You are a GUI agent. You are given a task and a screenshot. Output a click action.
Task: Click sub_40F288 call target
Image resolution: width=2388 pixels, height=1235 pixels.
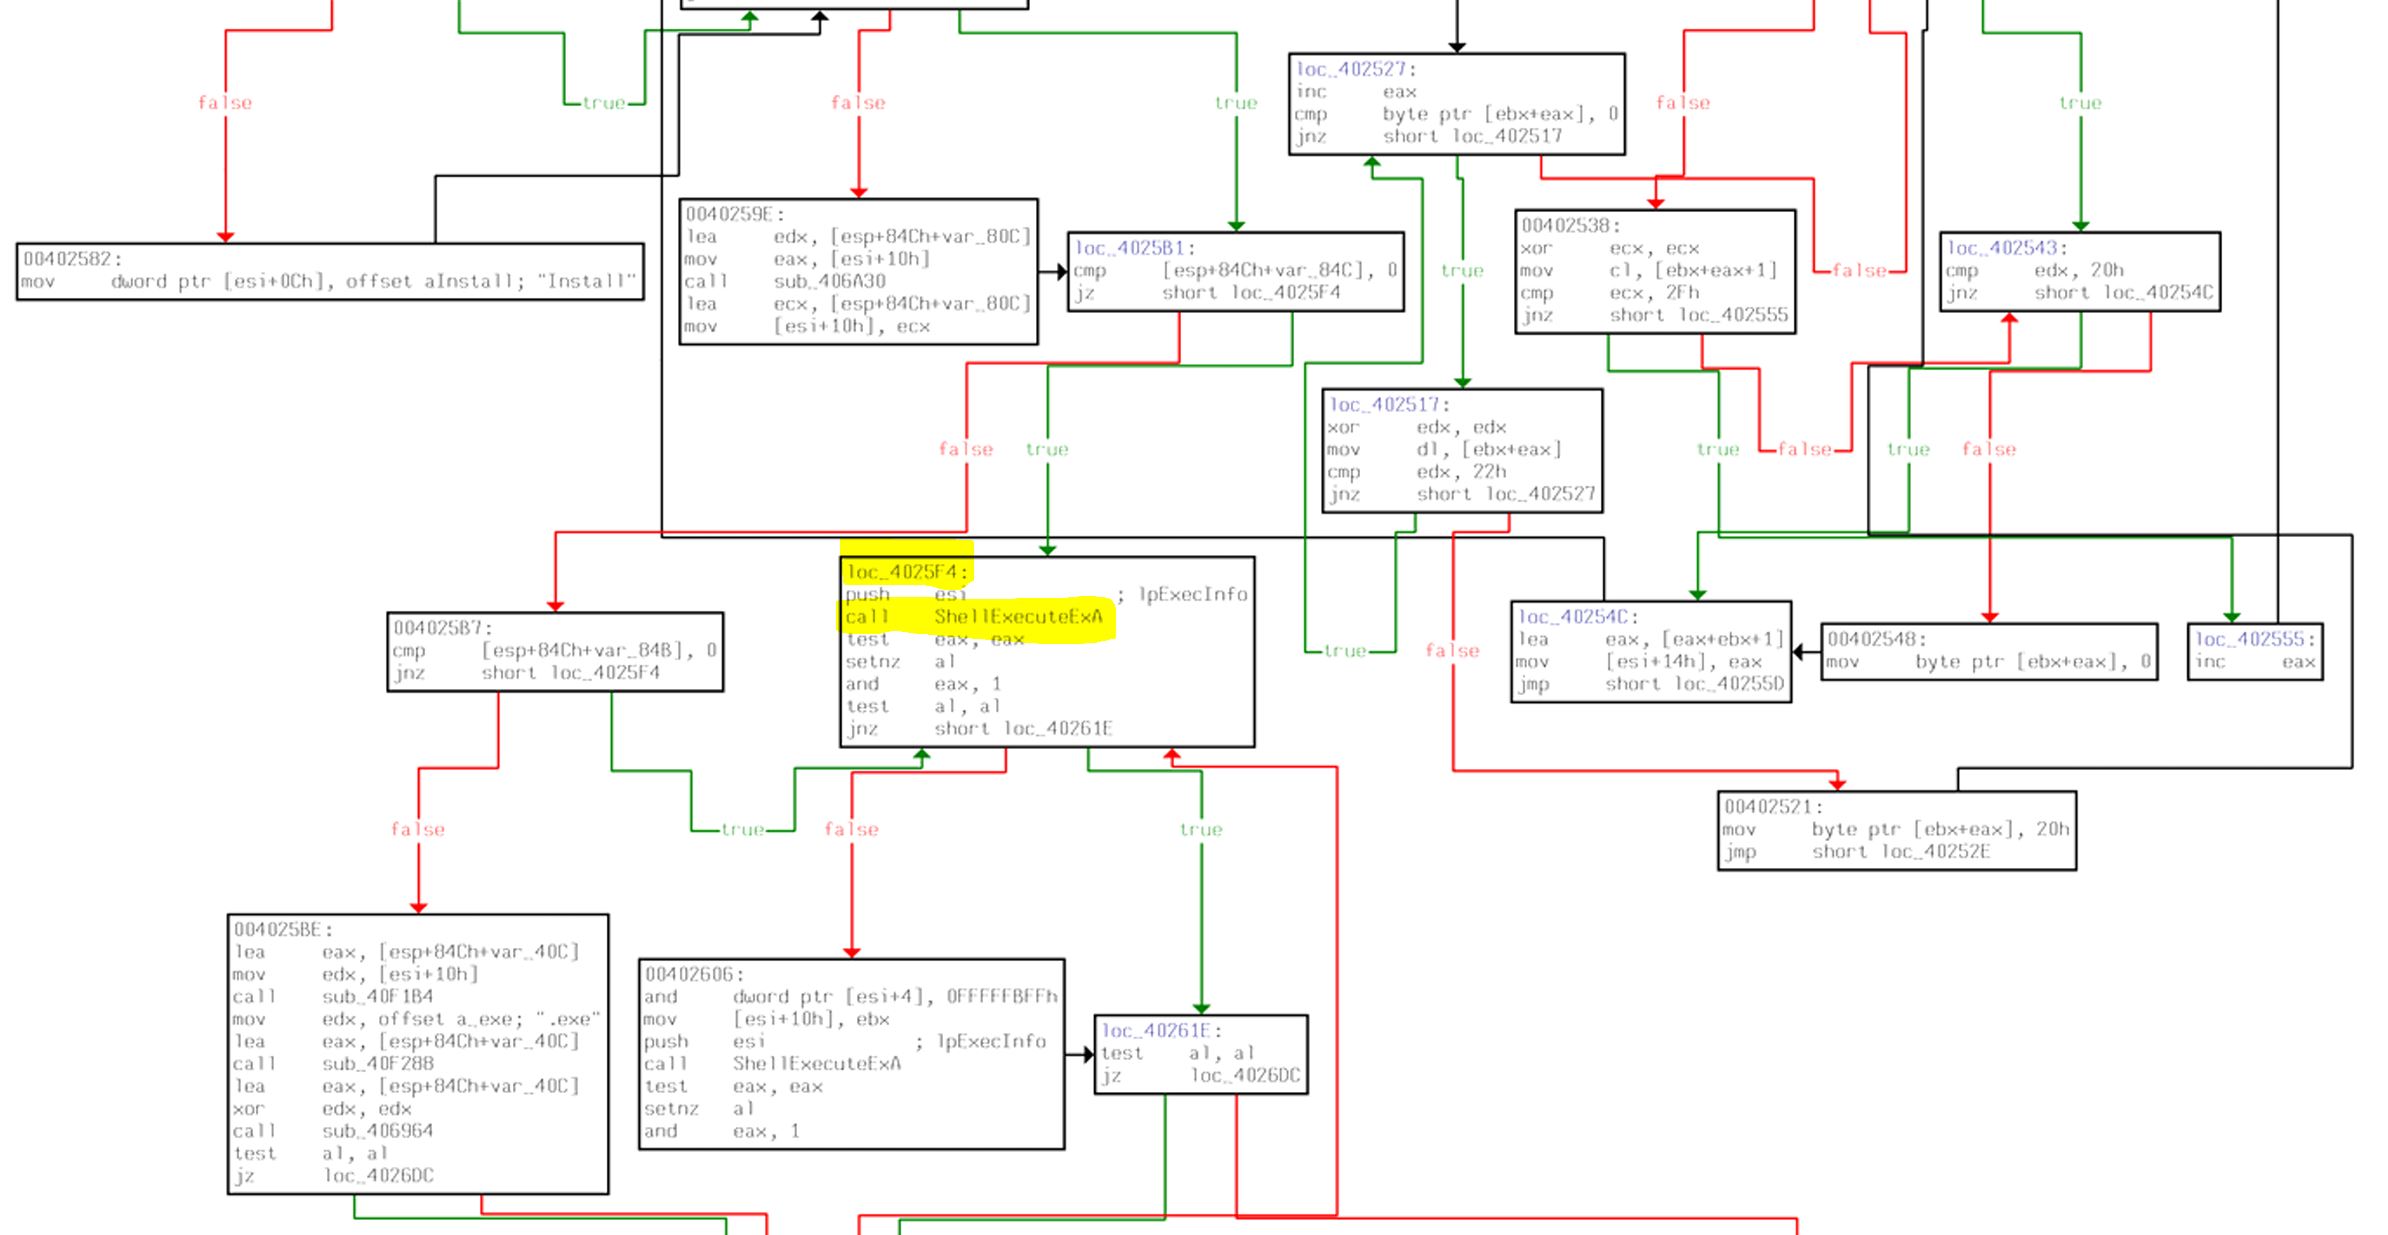click(378, 1064)
